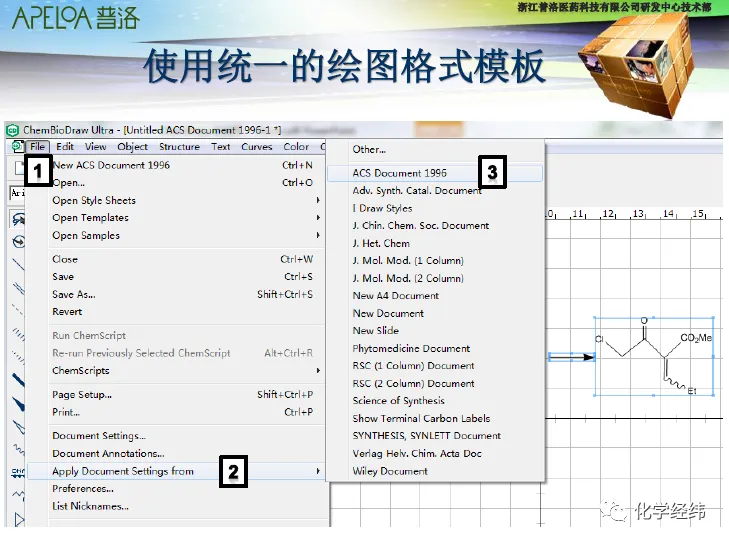Image resolution: width=729 pixels, height=543 pixels.
Task: Select the reaction arrow on the canvas
Action: point(571,357)
